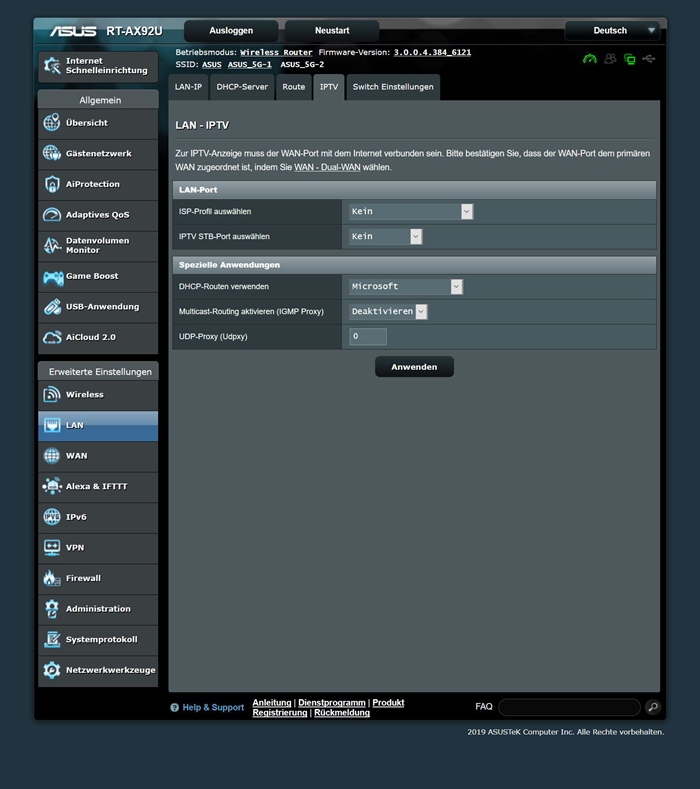Click the Game Boost controller icon
Viewport: 700px width, 789px height.
53,277
